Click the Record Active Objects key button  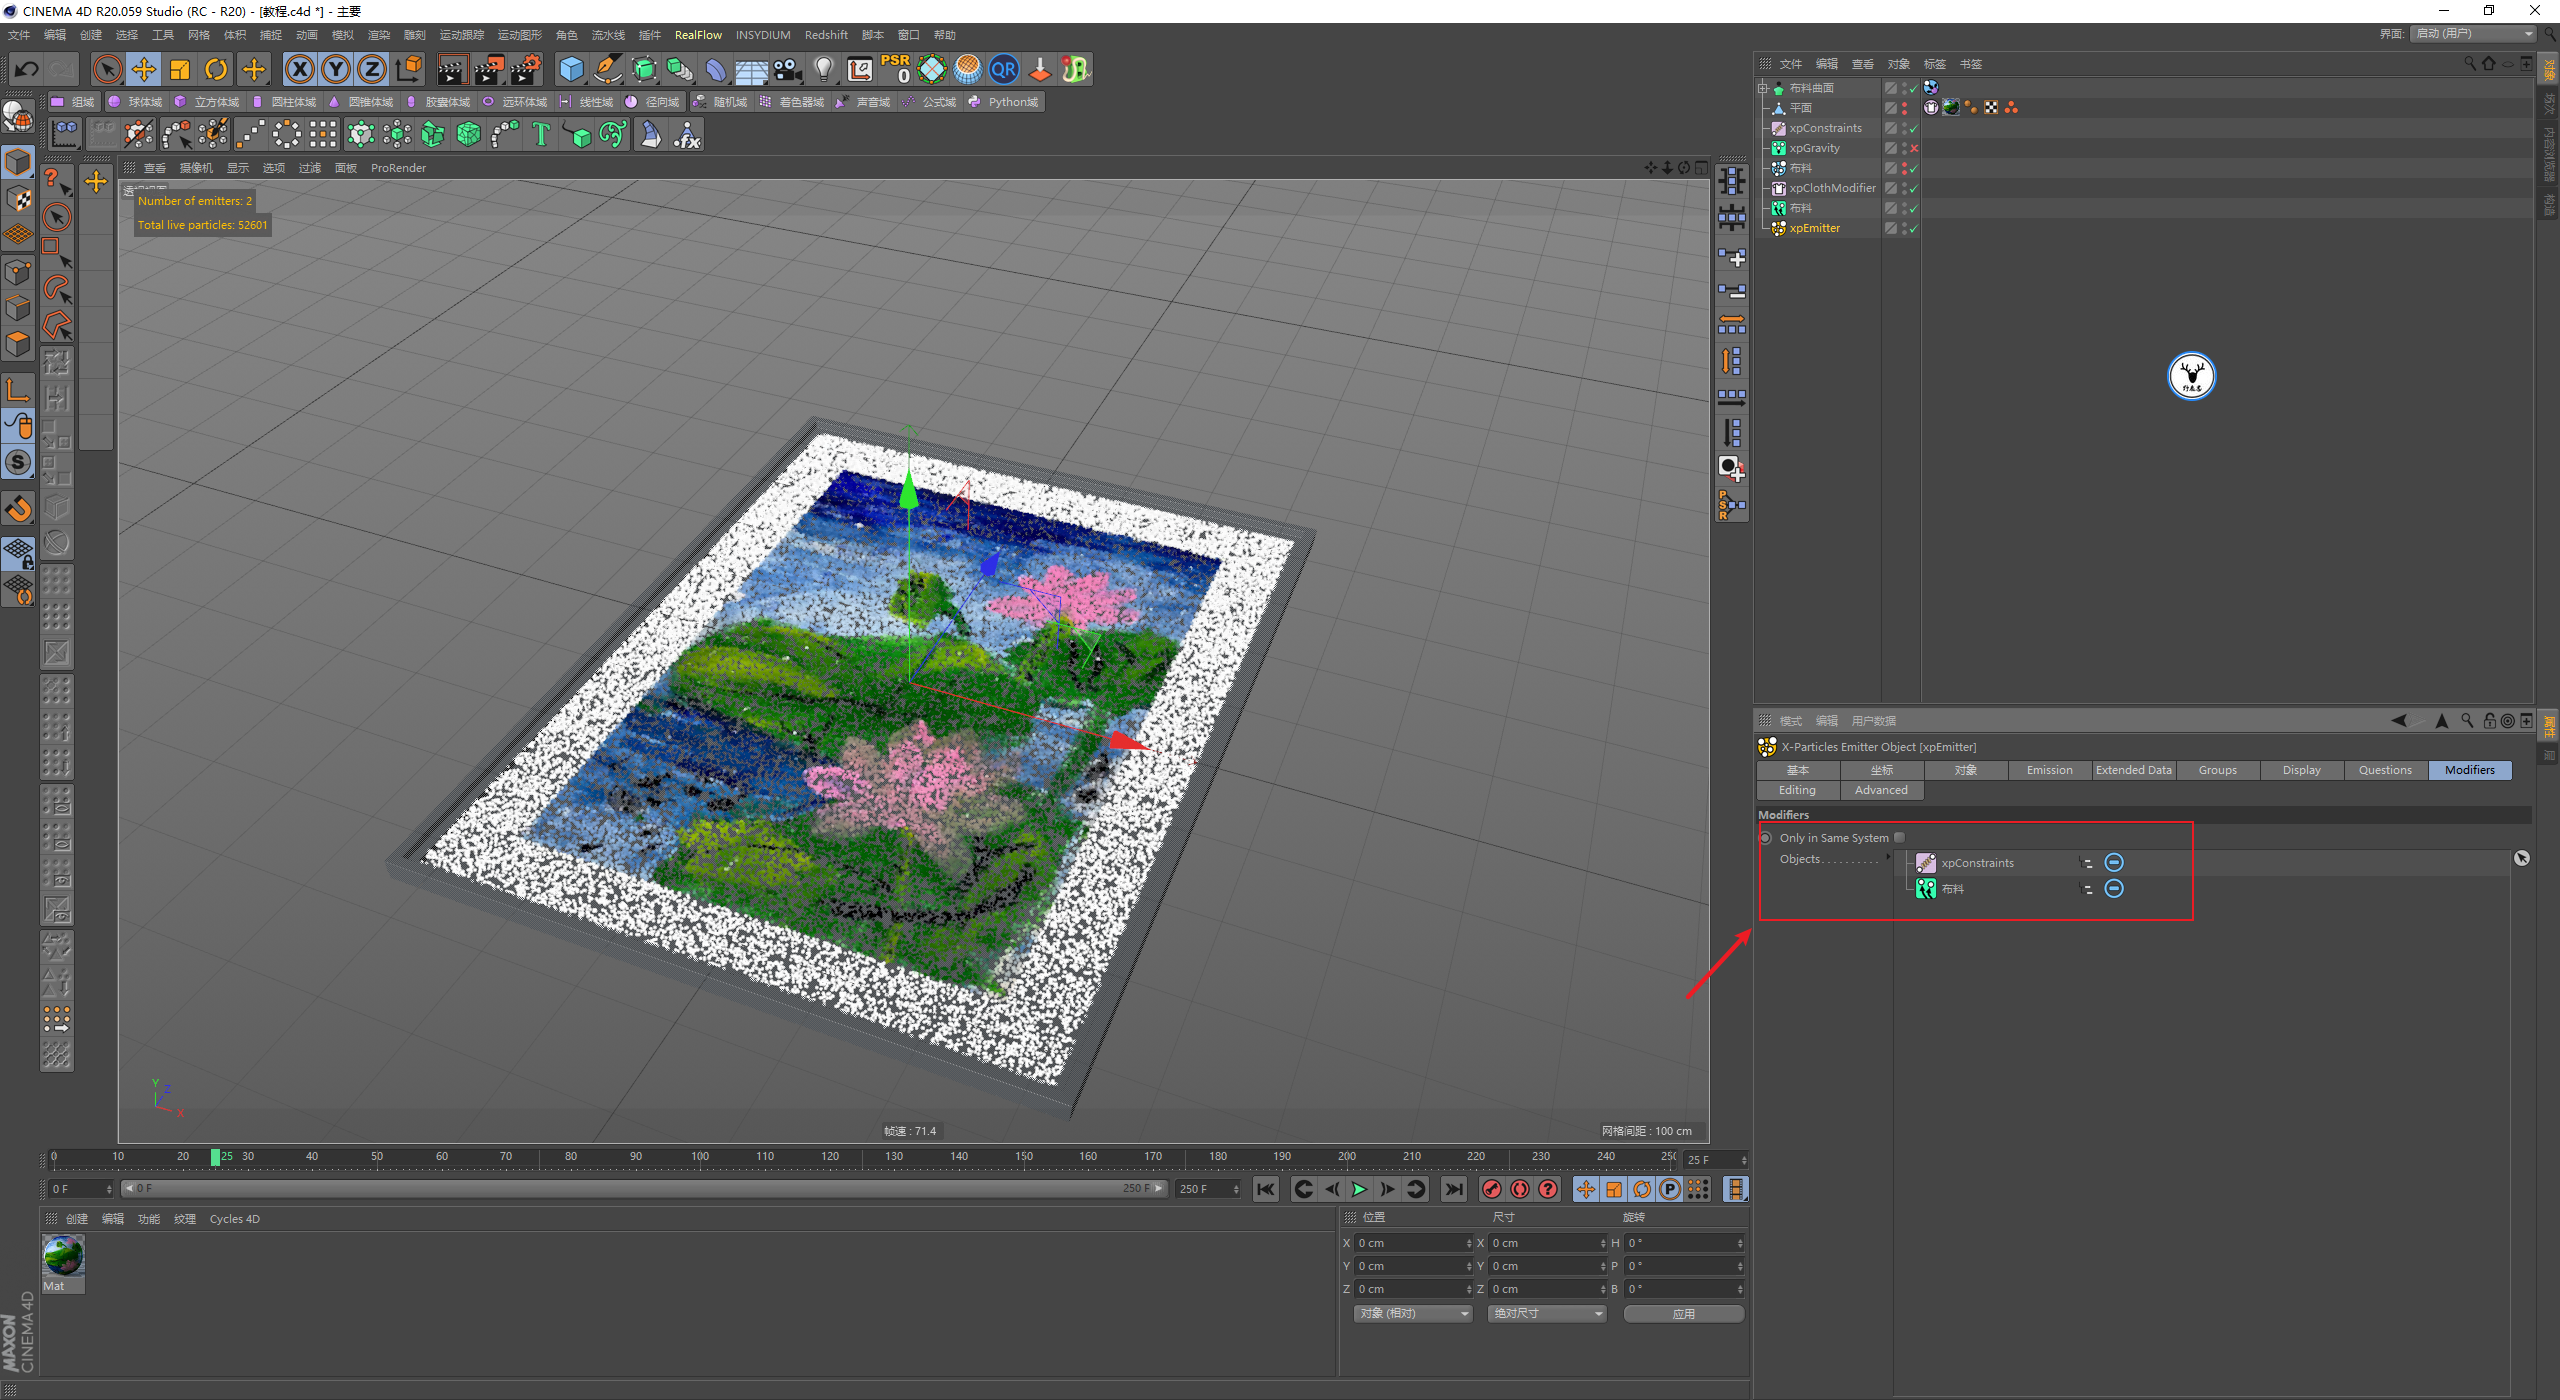tap(1492, 1189)
